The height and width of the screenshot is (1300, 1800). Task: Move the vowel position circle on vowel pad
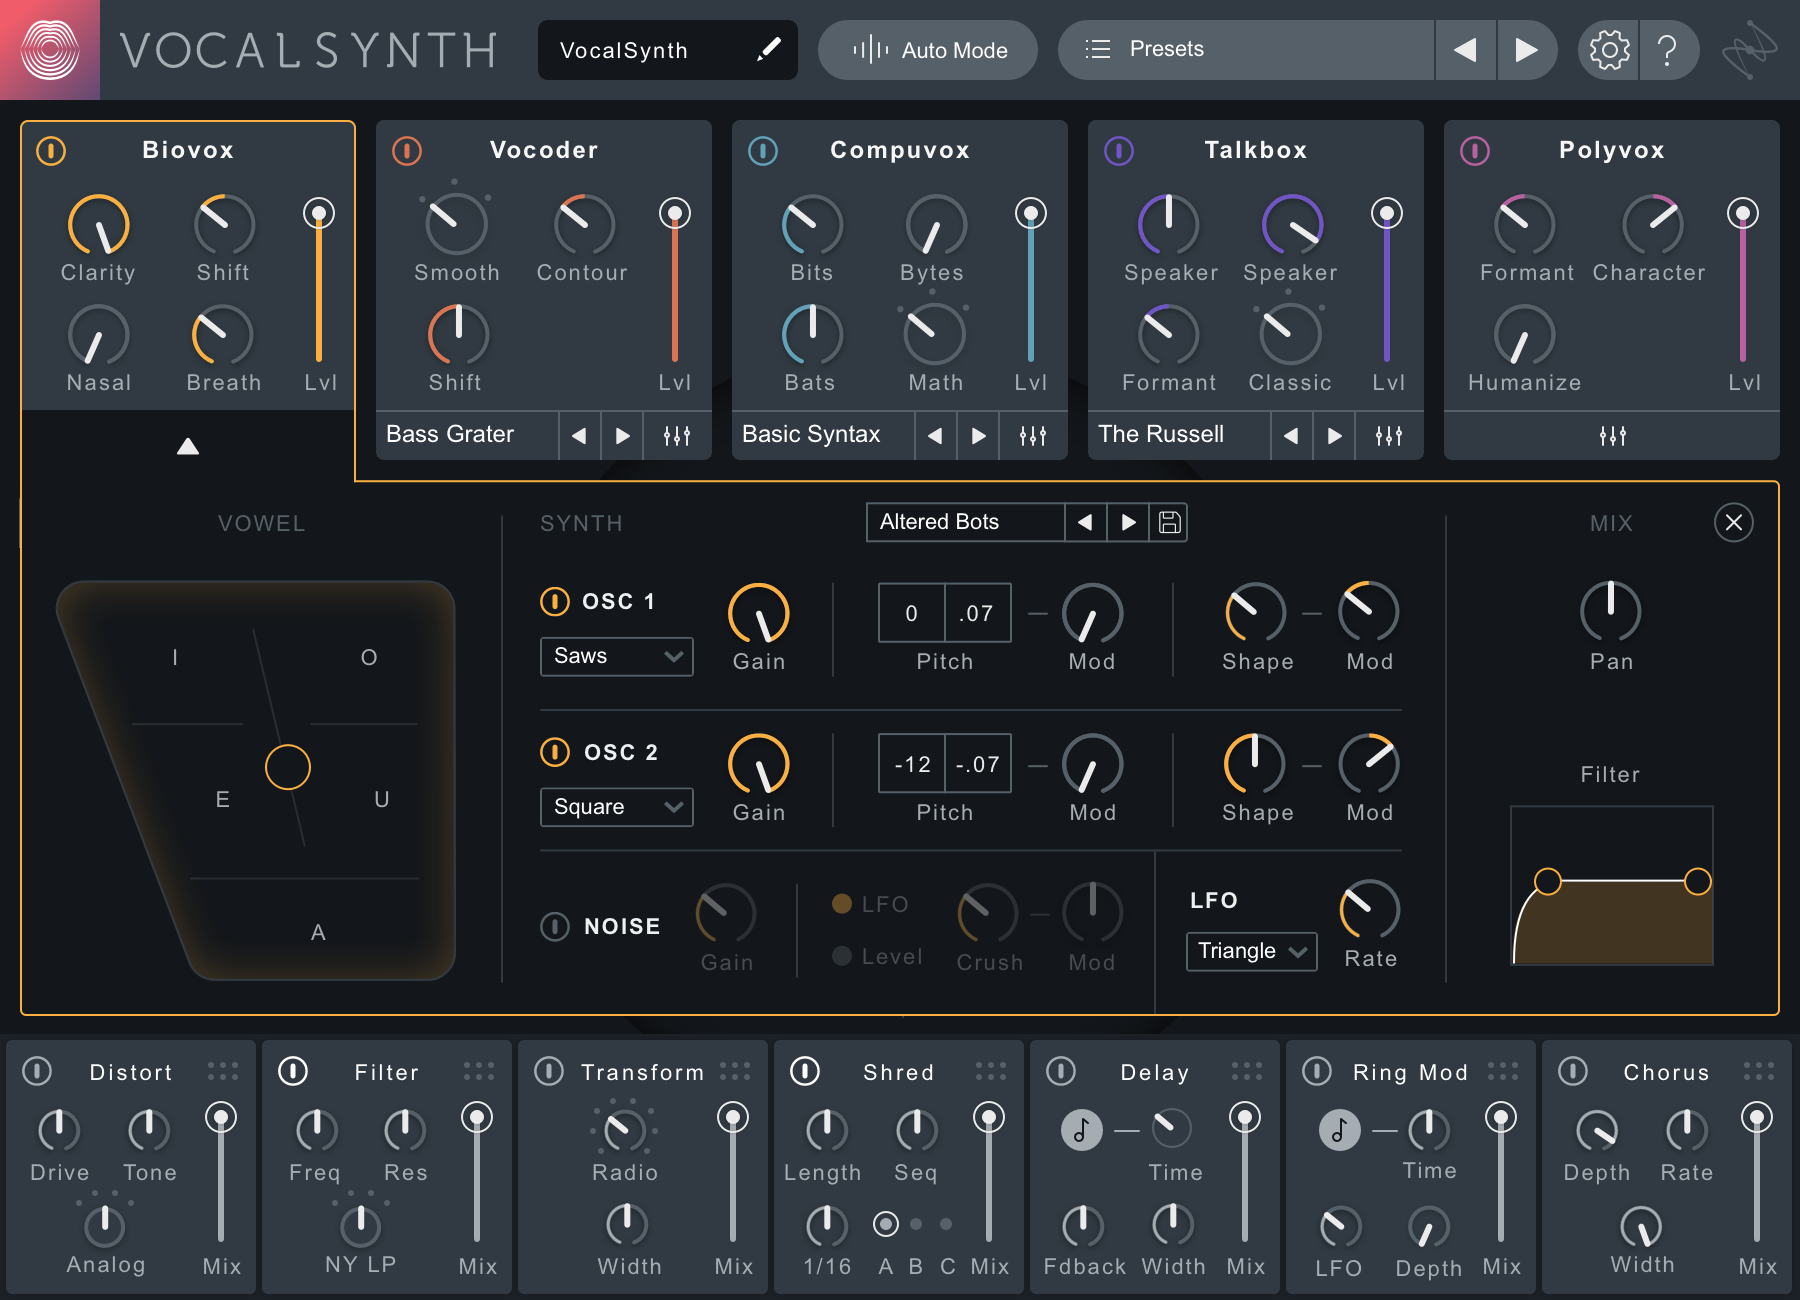coord(287,767)
